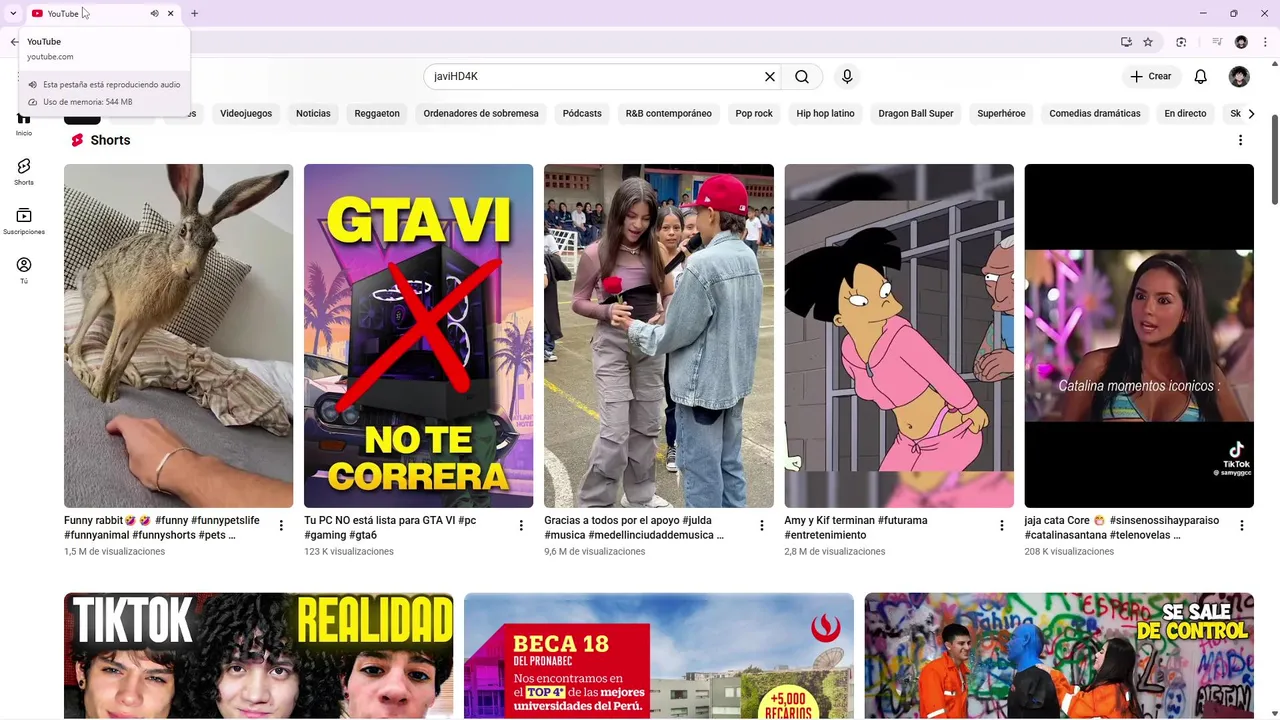Open options for jaja cata Core short

tap(1241, 526)
